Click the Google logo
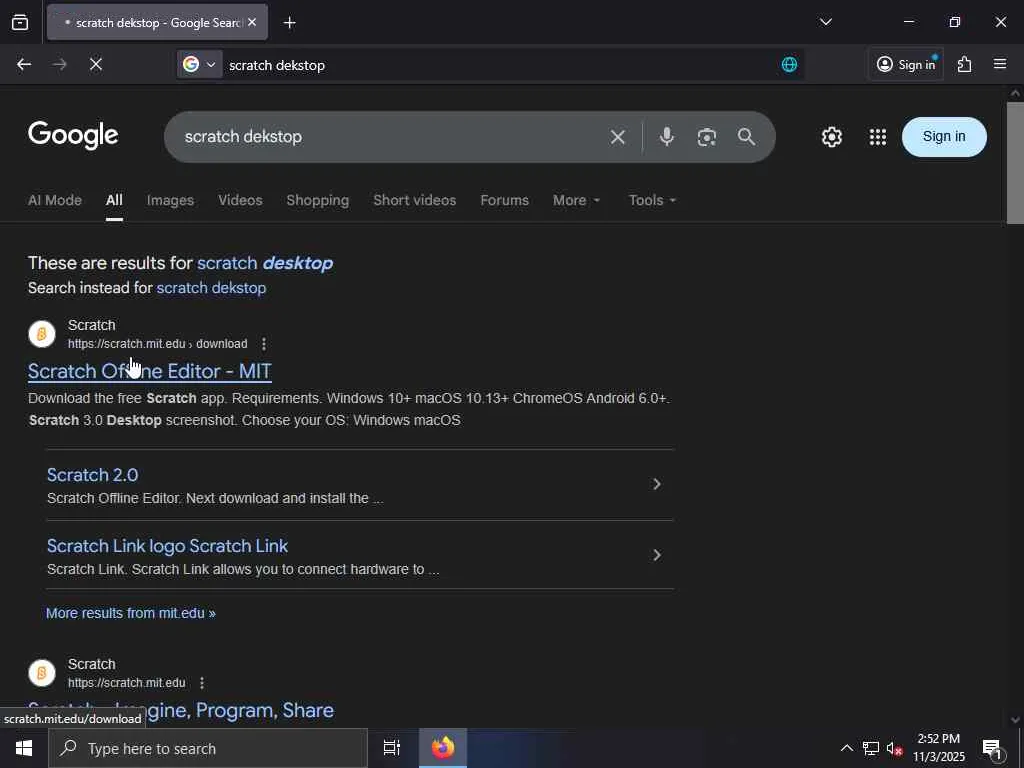 [x=73, y=135]
